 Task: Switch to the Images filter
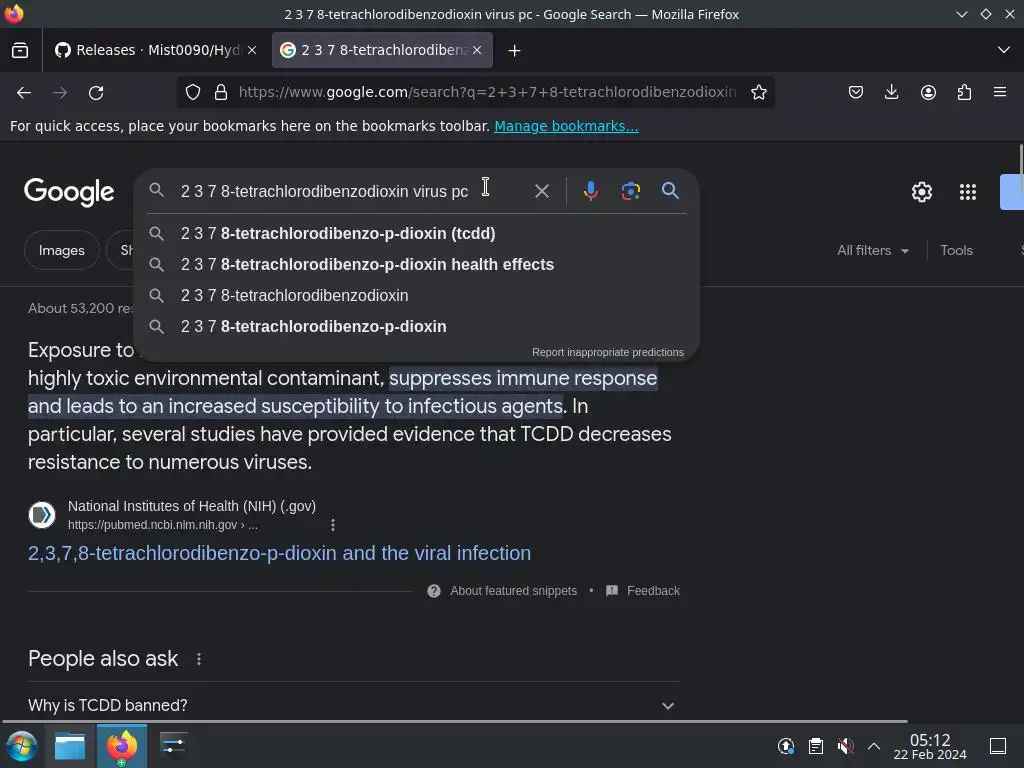click(x=61, y=250)
